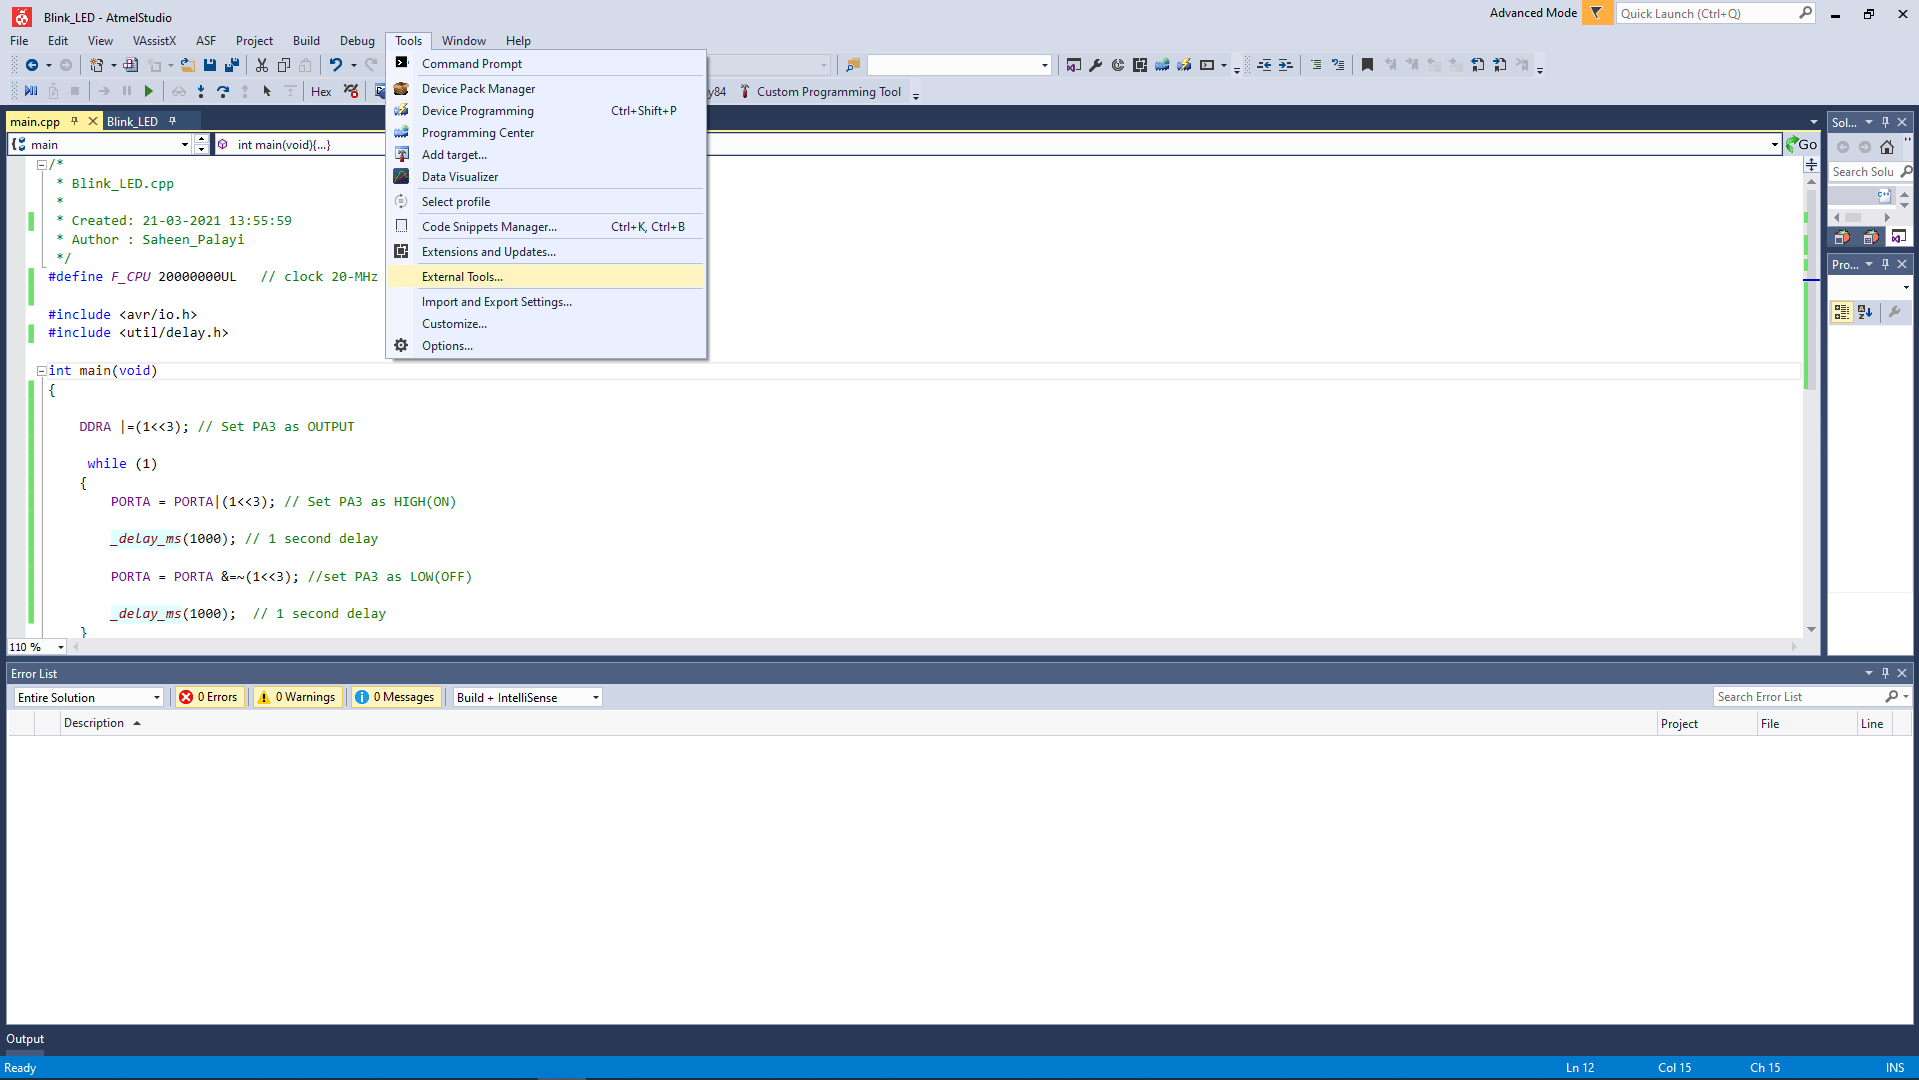Click the Solution Explorer horizontal scrollbar thumb
Image resolution: width=1919 pixels, height=1080 pixels.
pos(1853,217)
